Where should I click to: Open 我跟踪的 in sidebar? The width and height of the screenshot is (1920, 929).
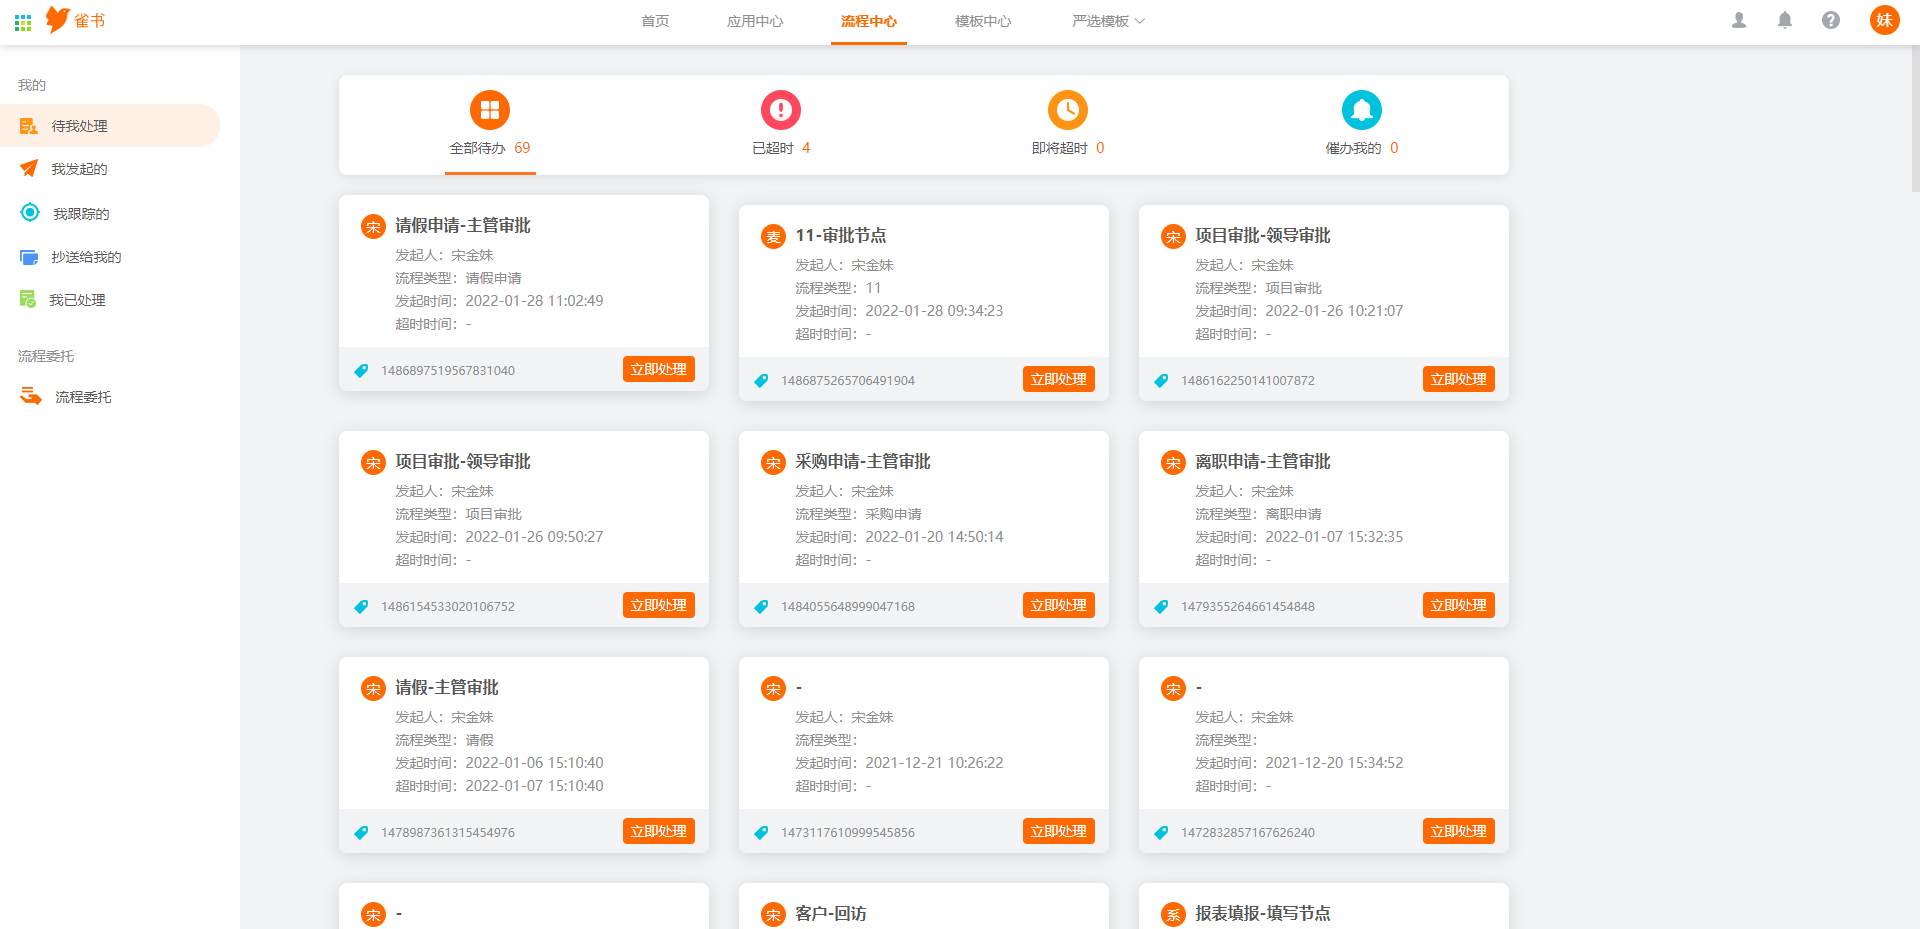click(x=110, y=213)
